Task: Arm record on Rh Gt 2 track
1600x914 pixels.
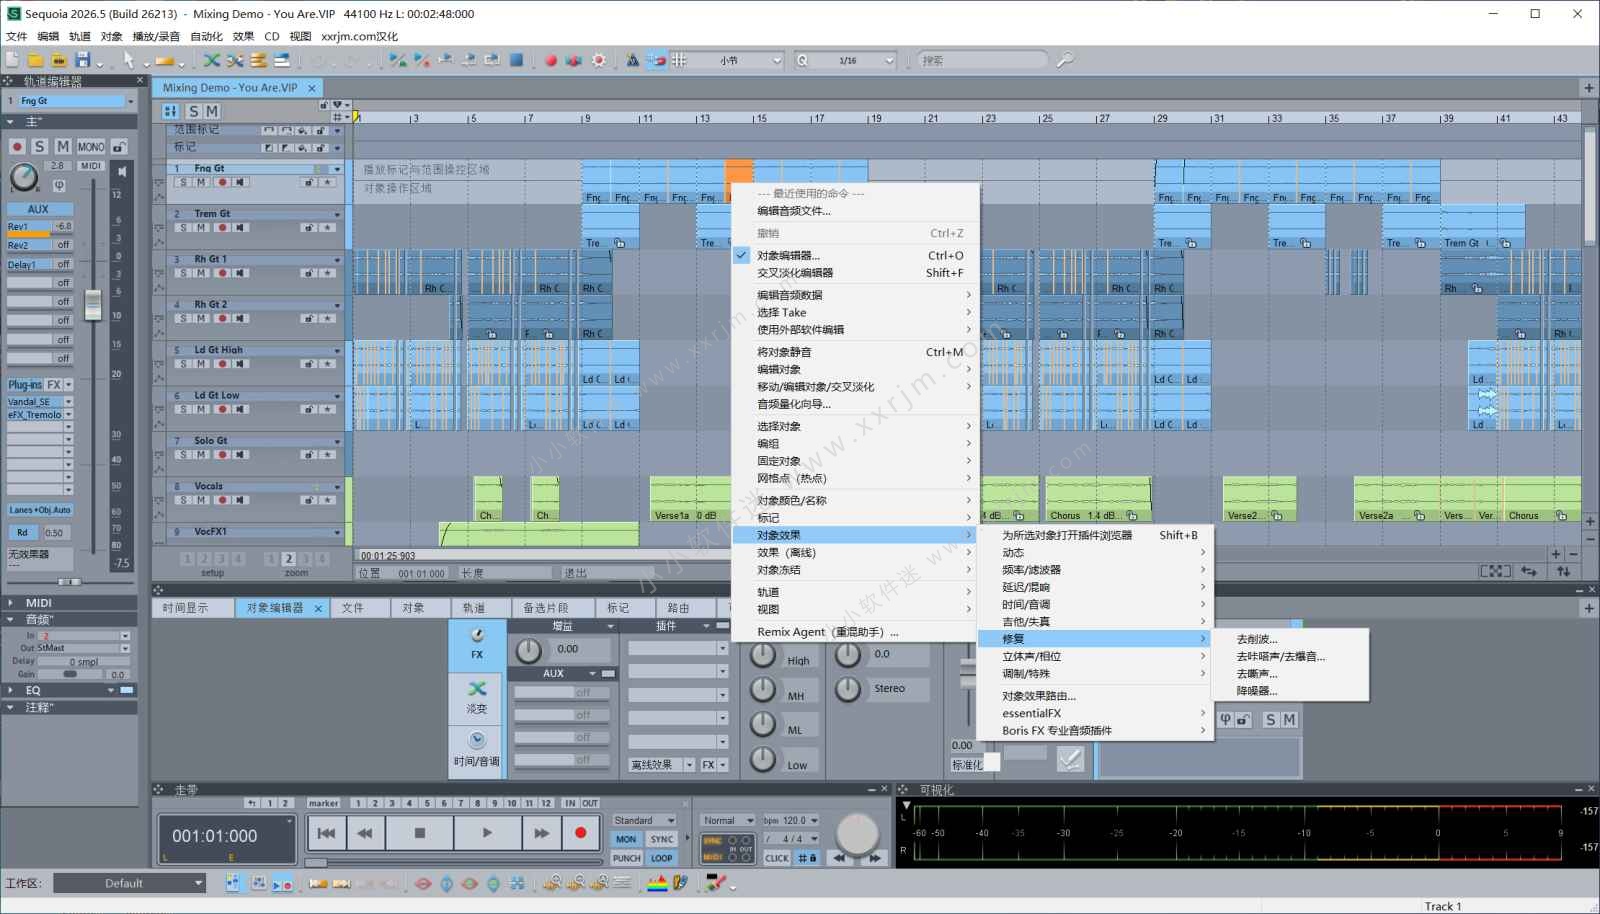Action: click(222, 319)
